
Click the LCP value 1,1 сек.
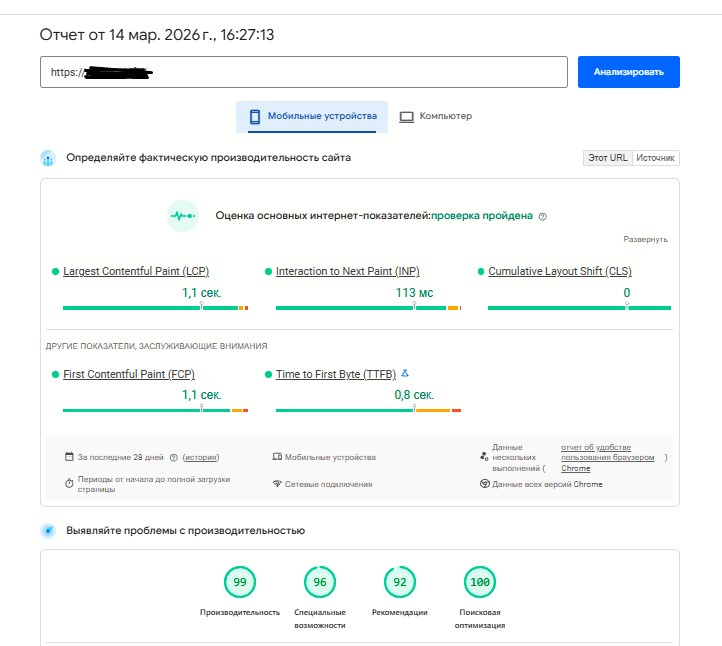(x=202, y=293)
